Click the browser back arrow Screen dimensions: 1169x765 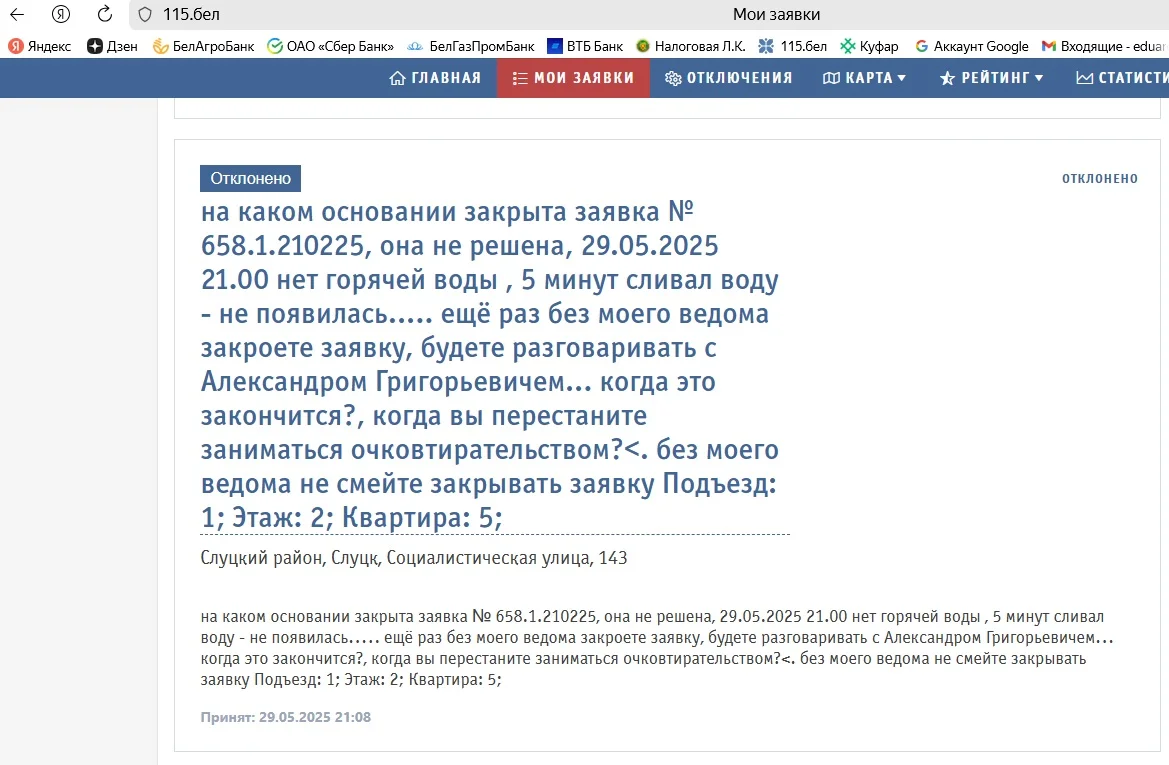pyautogui.click(x=17, y=14)
